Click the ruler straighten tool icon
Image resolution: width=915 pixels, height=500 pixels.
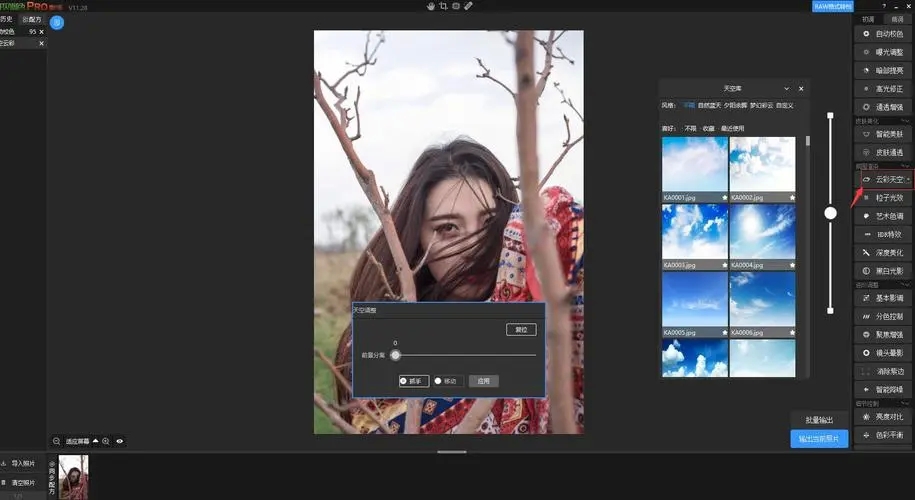point(468,6)
